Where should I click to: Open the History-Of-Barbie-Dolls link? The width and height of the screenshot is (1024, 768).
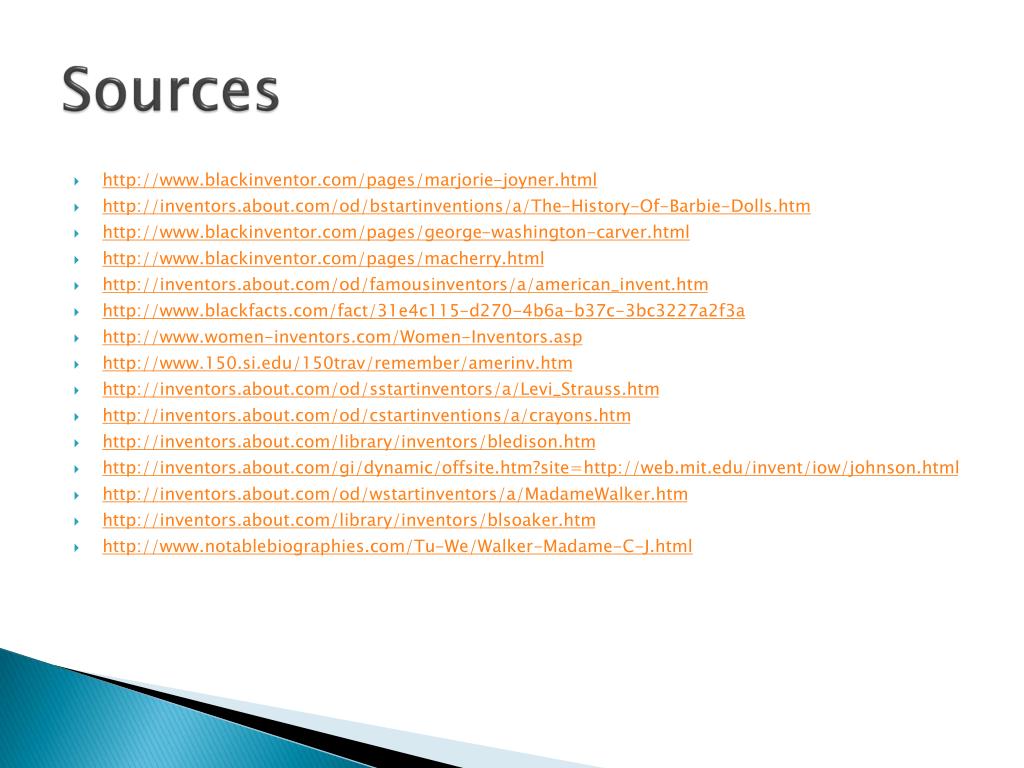(456, 206)
